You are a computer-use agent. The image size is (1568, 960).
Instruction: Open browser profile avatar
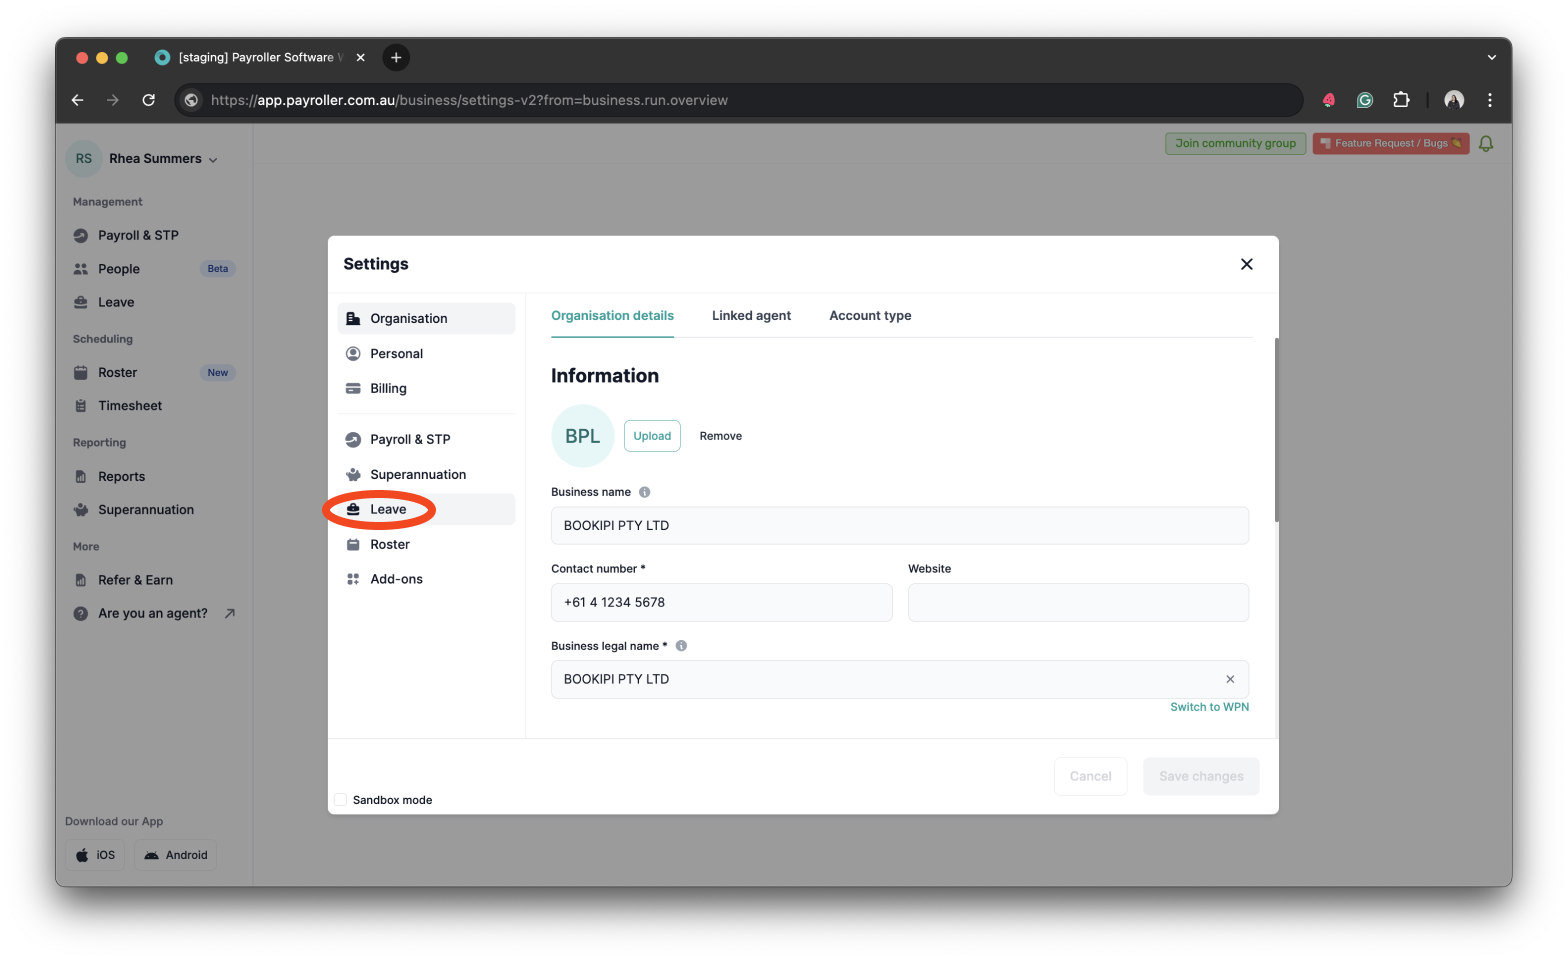click(x=1454, y=100)
